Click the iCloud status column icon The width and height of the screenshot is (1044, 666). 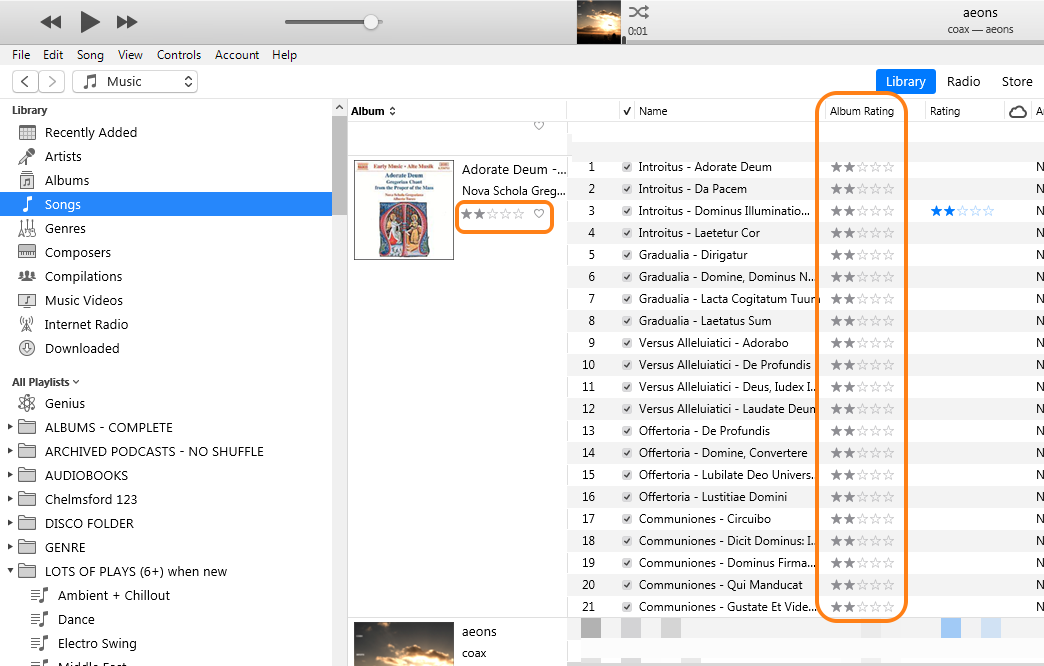tap(1017, 111)
